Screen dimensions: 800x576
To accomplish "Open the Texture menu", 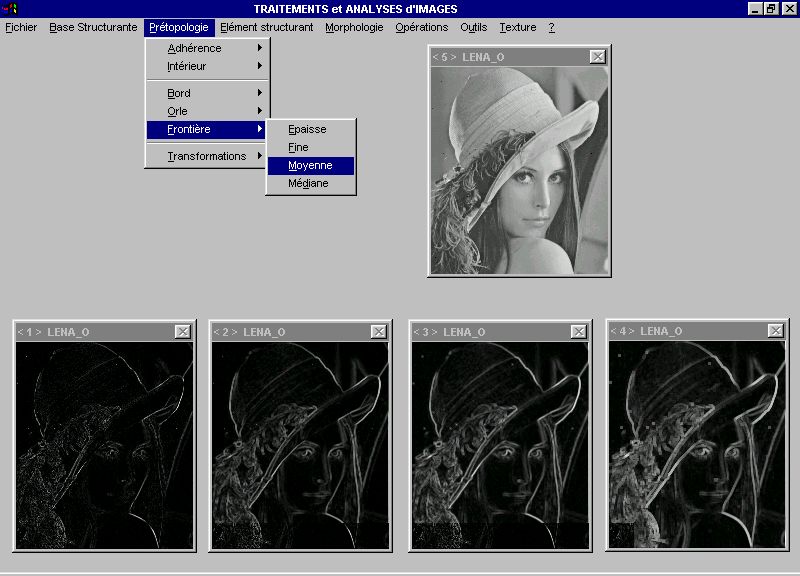I will tap(517, 28).
